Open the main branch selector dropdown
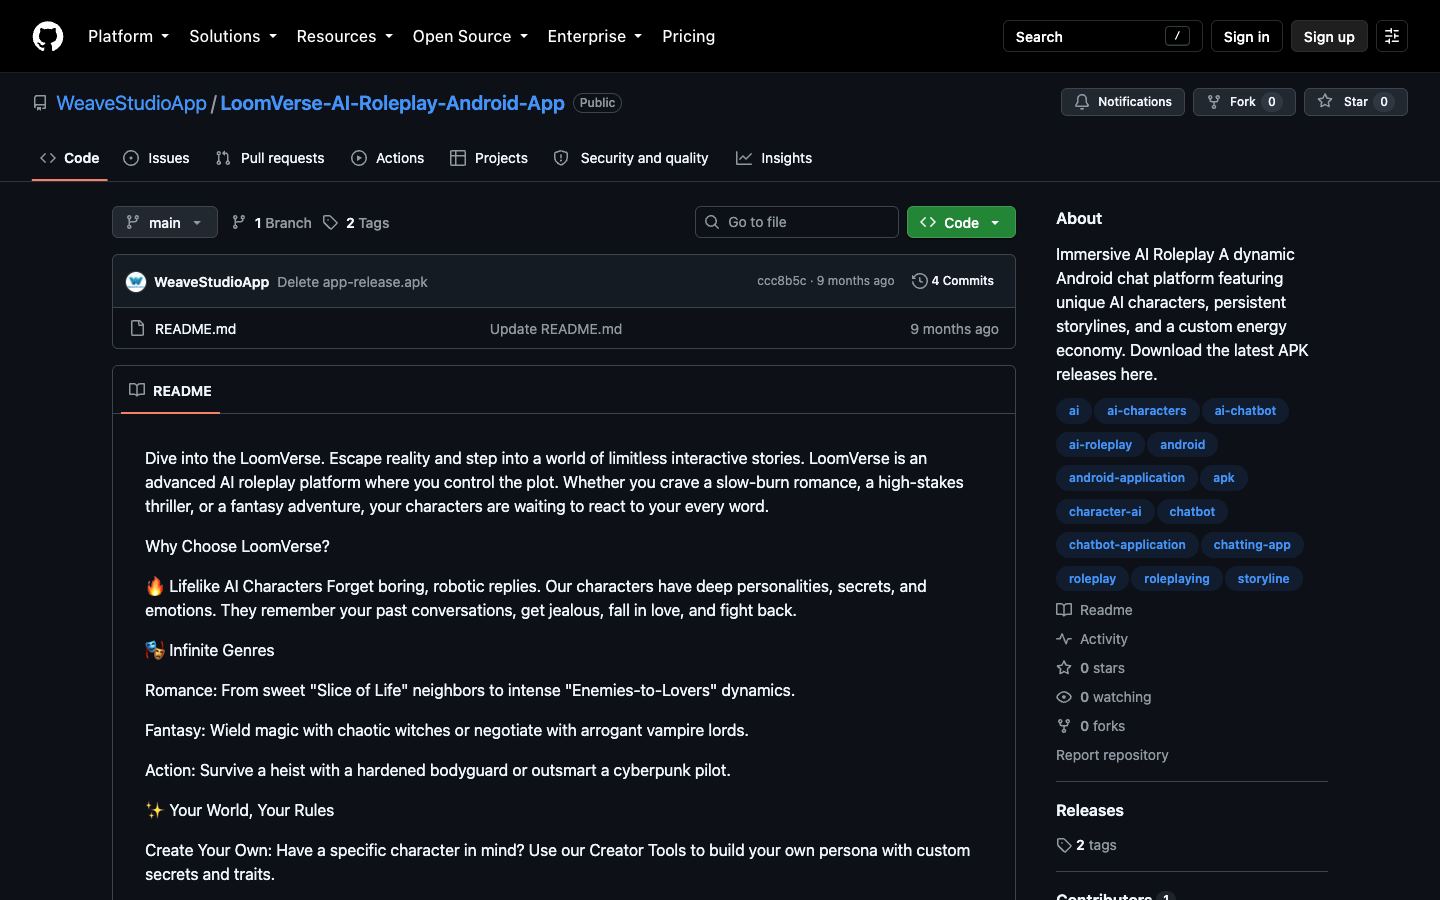This screenshot has height=900, width=1440. tap(165, 222)
